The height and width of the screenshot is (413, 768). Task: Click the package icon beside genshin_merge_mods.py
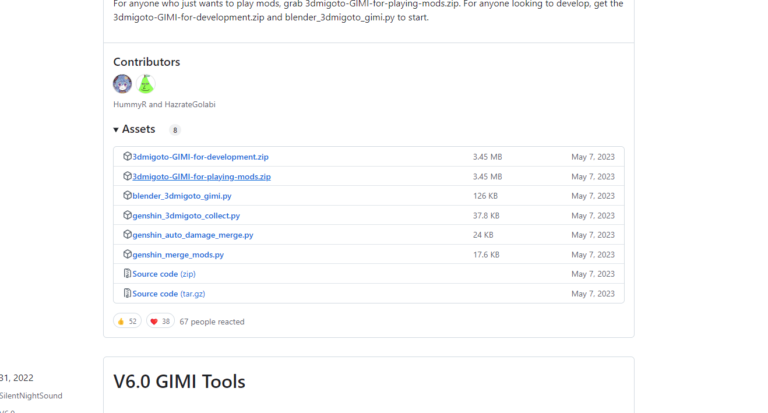point(127,255)
